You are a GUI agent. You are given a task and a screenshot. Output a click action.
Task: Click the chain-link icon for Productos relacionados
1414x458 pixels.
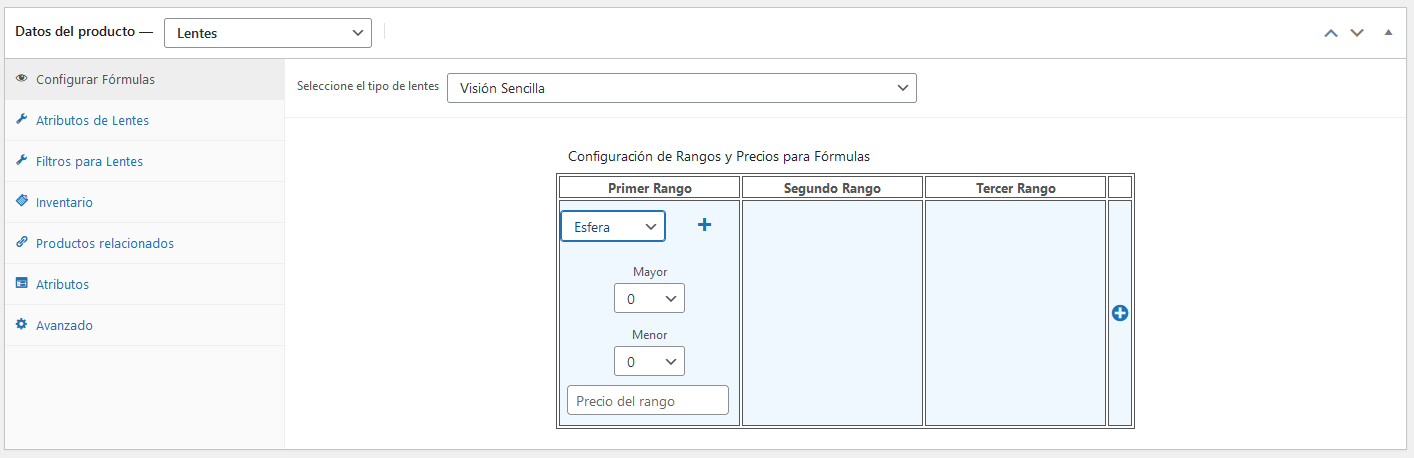point(22,243)
